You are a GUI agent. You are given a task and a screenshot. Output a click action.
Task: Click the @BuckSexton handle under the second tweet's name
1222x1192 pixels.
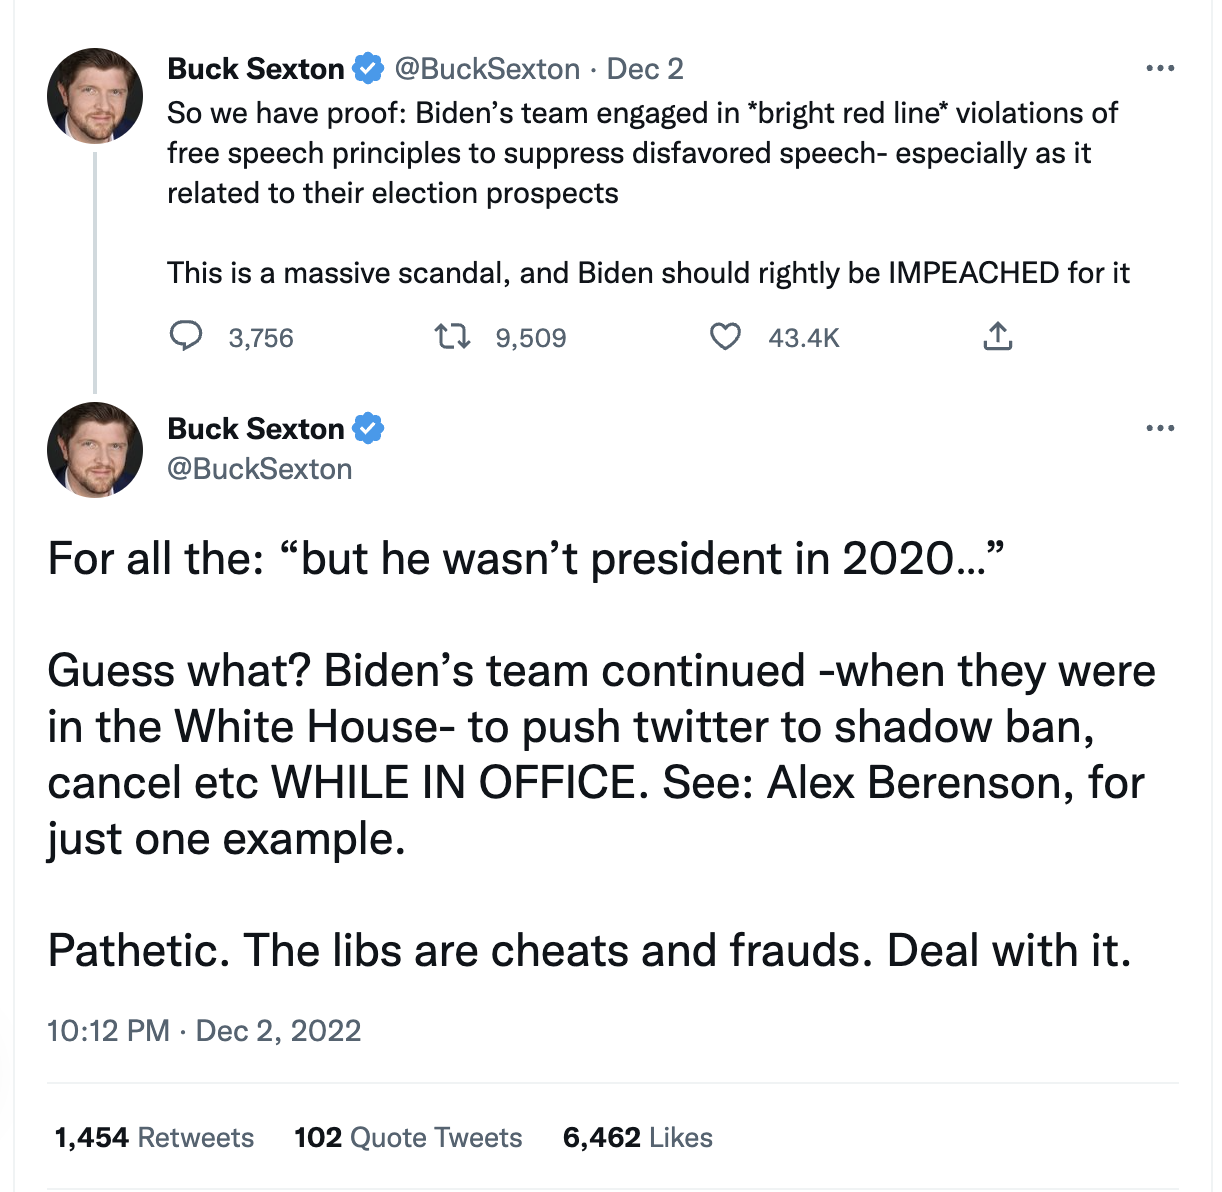tap(260, 468)
